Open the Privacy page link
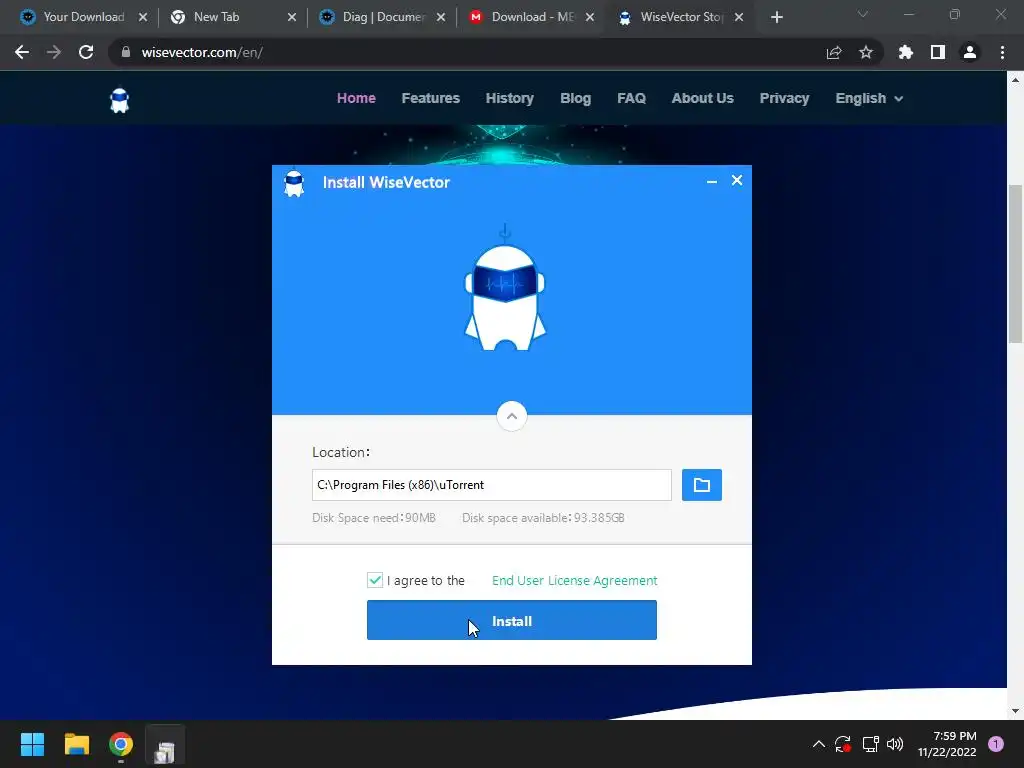The image size is (1024, 768). [x=784, y=98]
